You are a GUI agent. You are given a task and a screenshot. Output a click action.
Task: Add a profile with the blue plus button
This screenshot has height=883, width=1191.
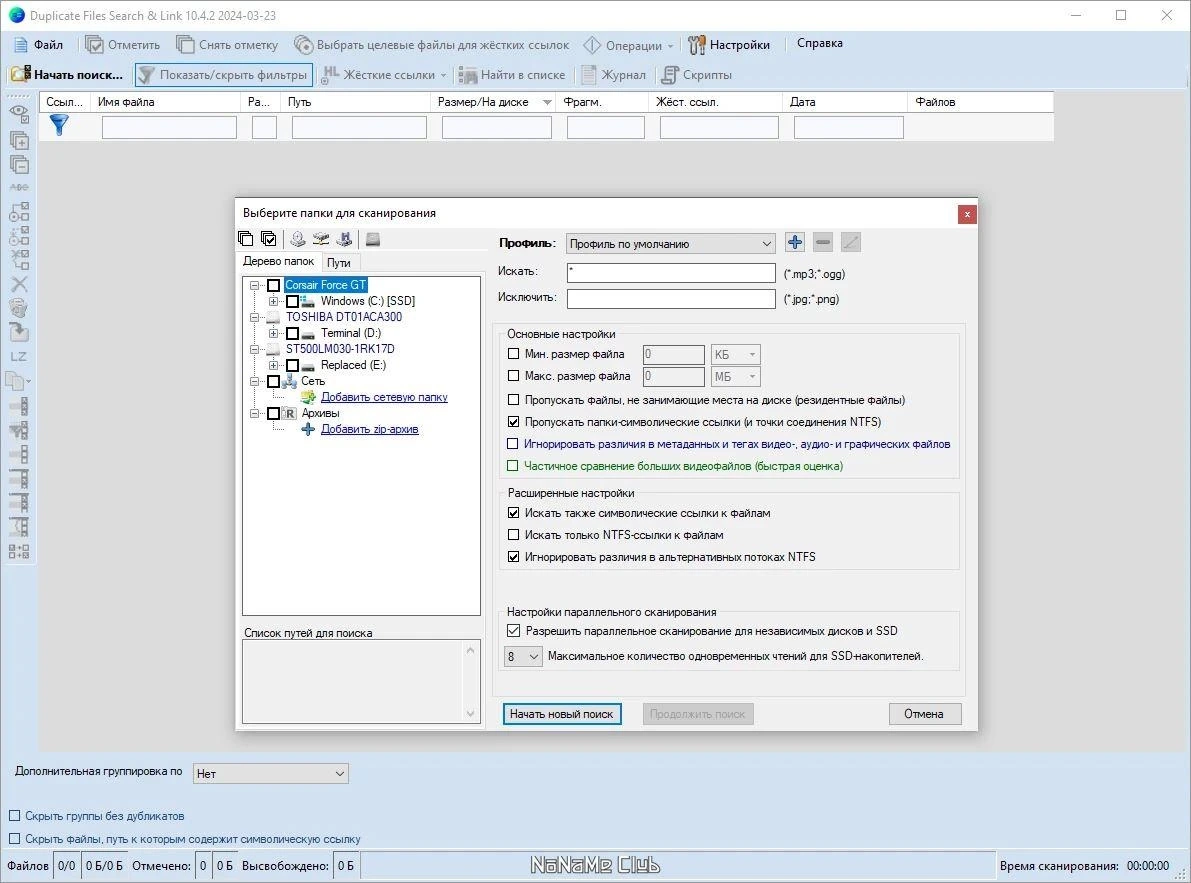pyautogui.click(x=795, y=243)
